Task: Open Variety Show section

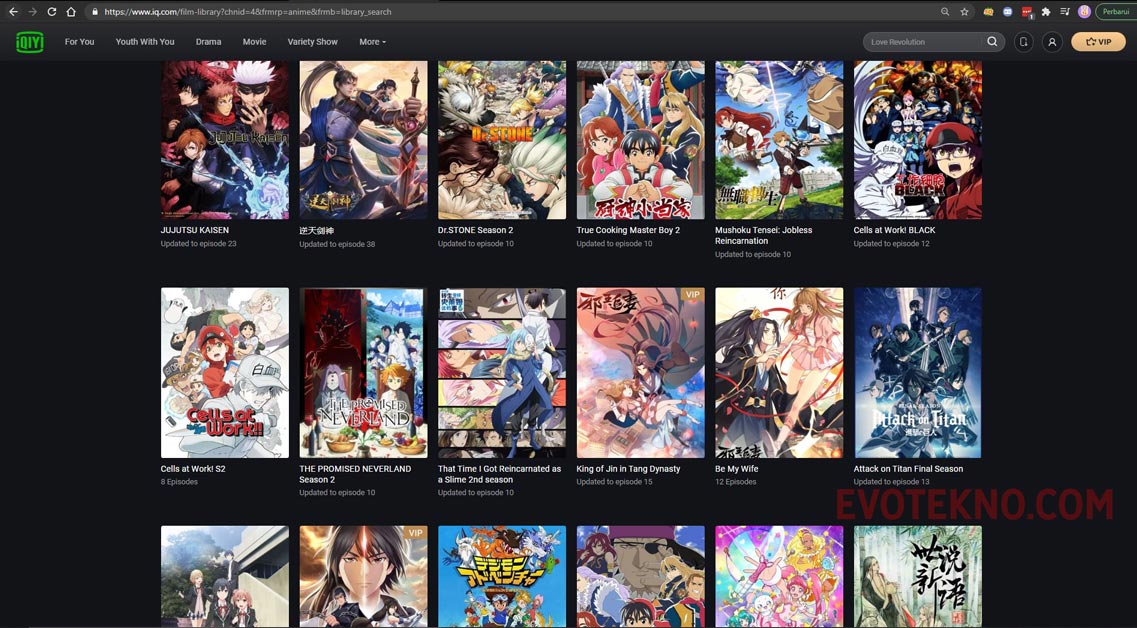Action: pyautogui.click(x=313, y=42)
